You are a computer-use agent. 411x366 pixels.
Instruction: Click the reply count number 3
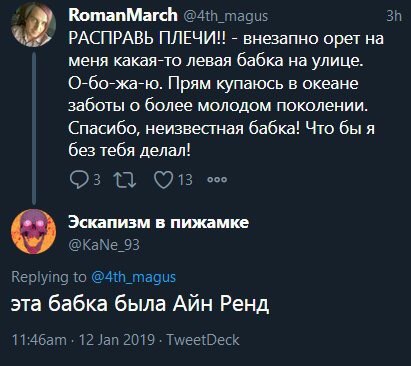[x=97, y=180]
